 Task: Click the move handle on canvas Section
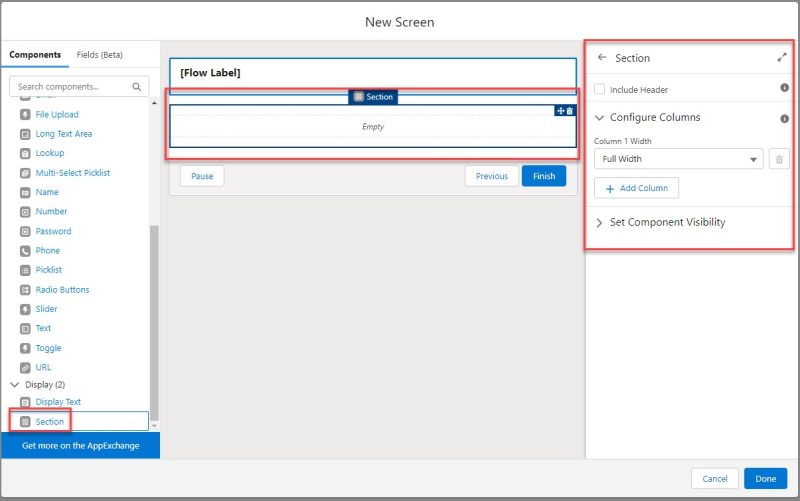[561, 111]
